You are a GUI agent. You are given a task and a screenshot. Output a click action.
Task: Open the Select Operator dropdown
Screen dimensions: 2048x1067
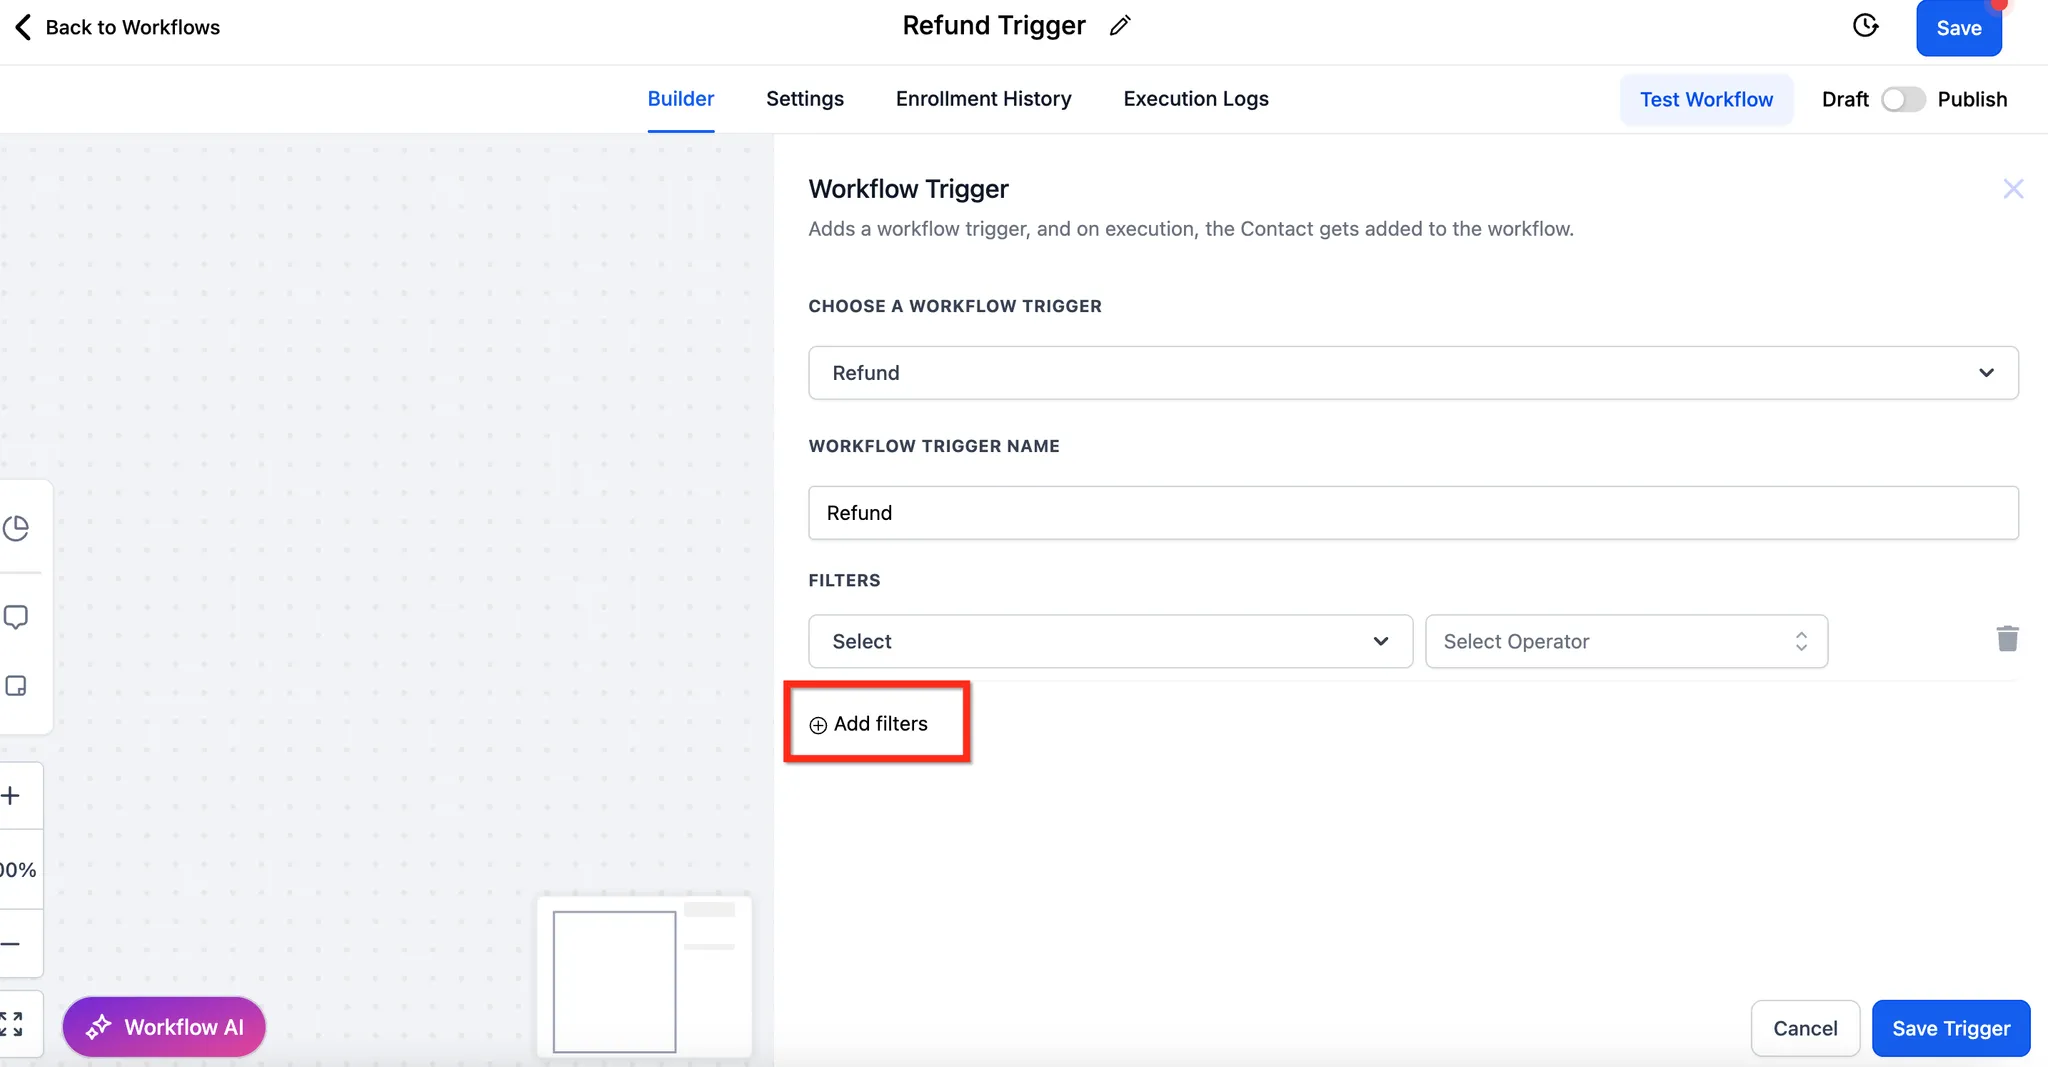pos(1626,641)
